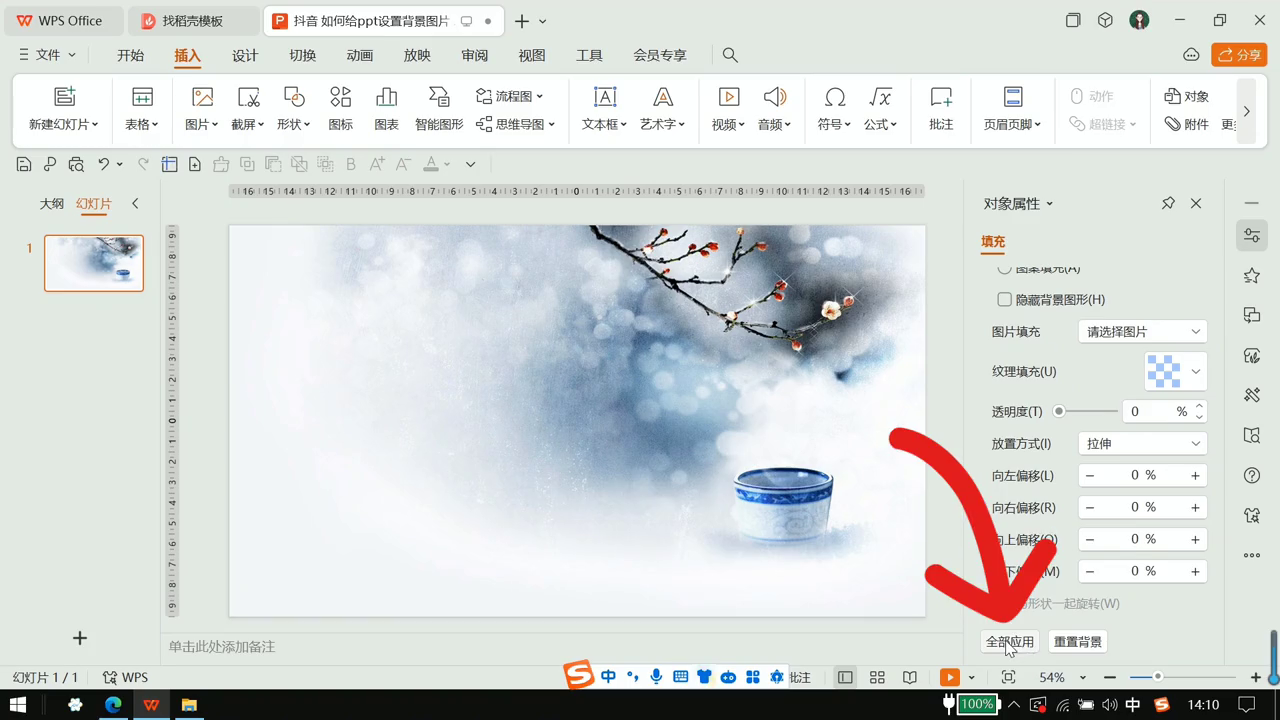Insert a 文本框 text box
The height and width of the screenshot is (720, 1280).
pos(604,108)
